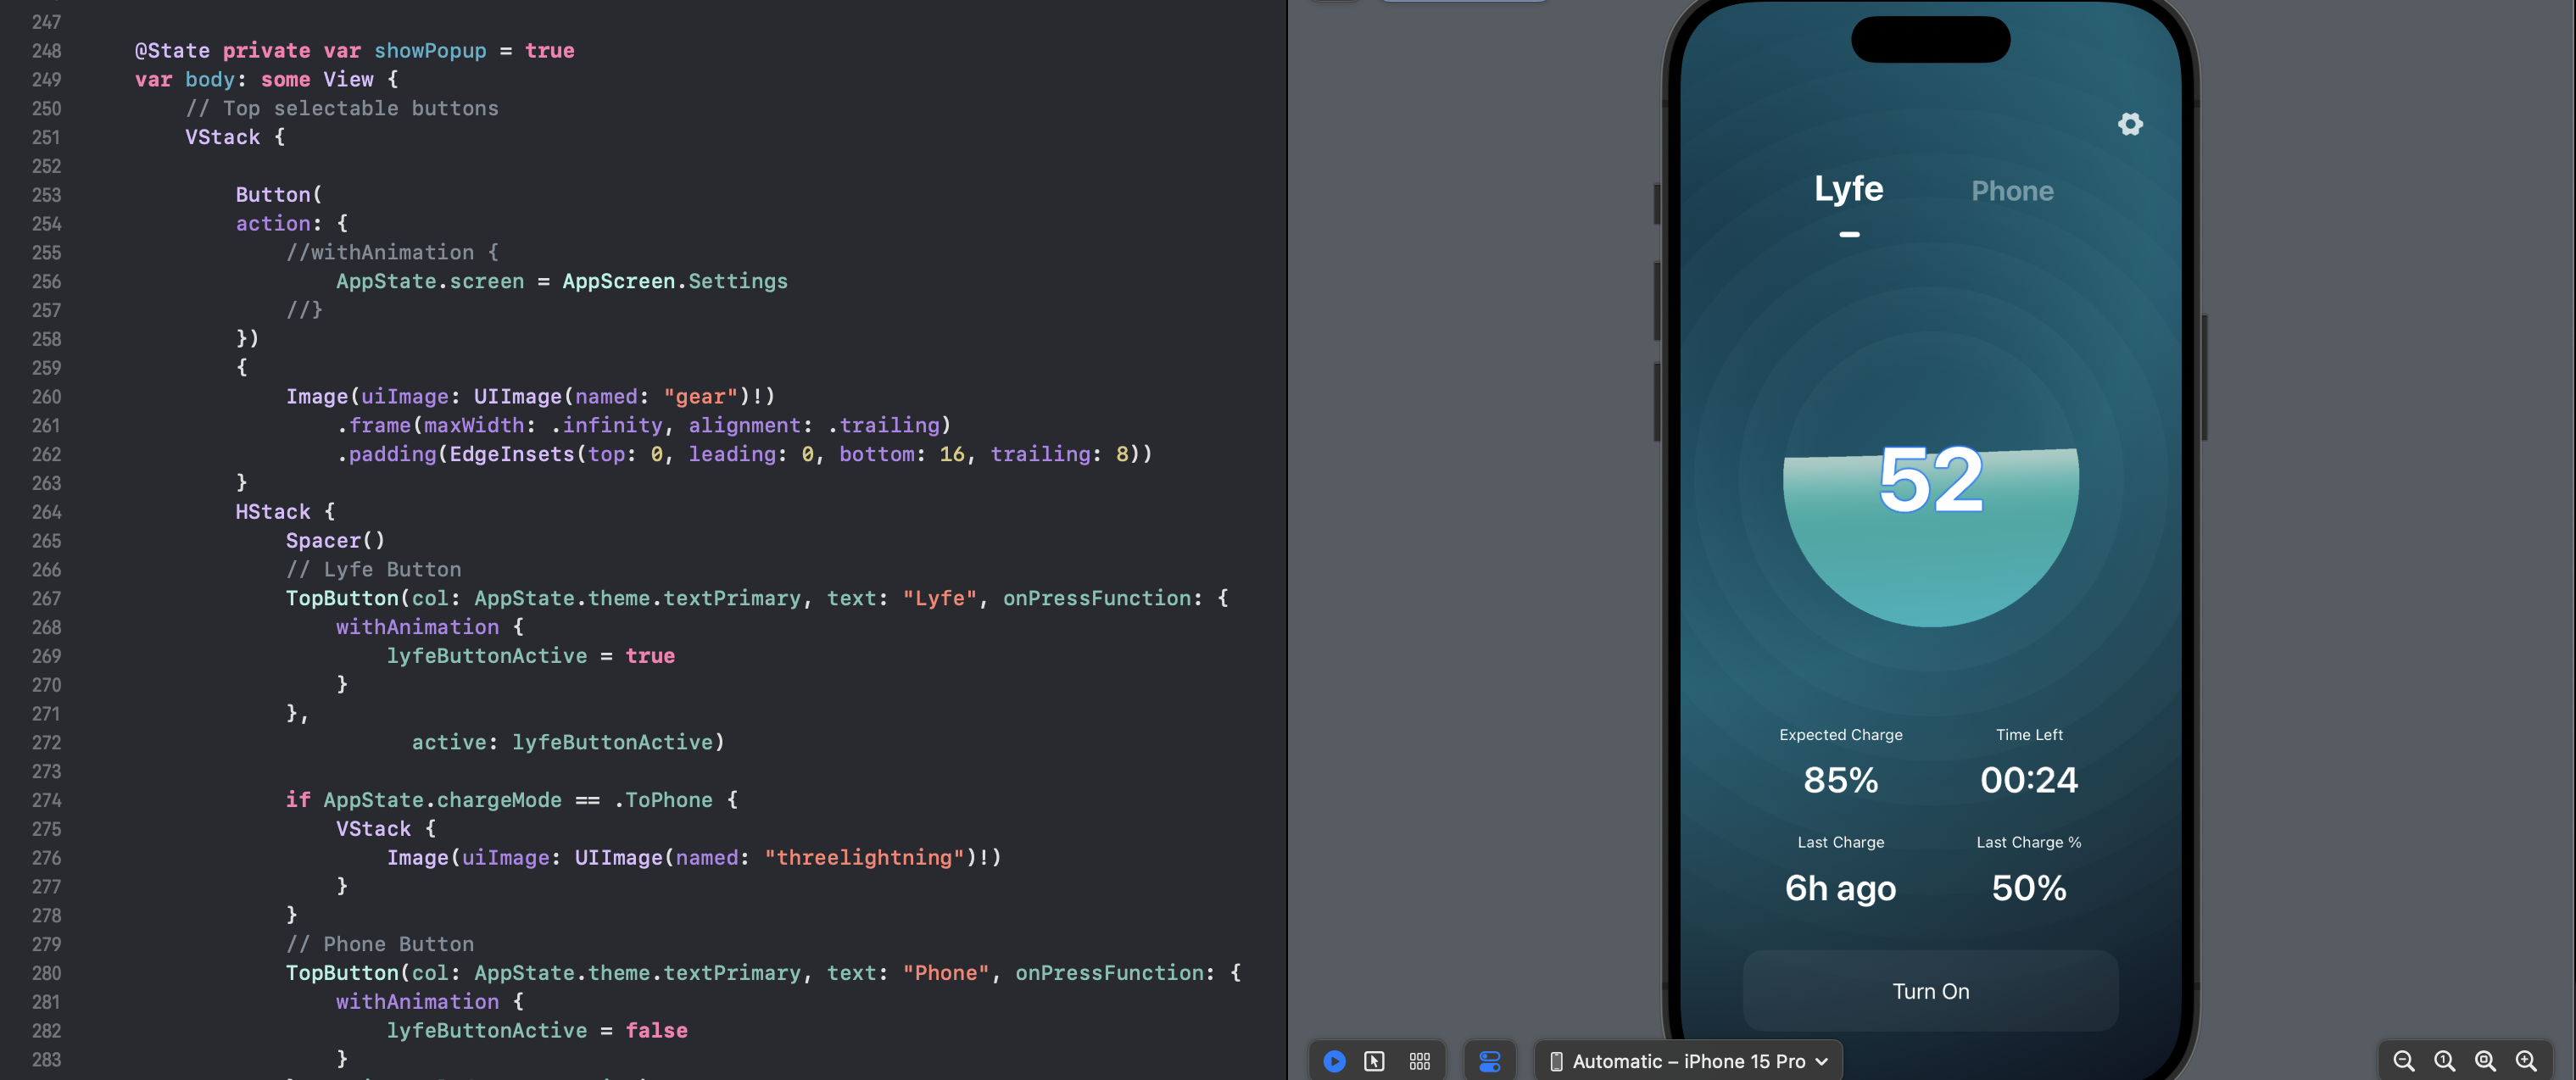This screenshot has height=1080, width=2576.
Task: Open the Automatic – iPhone 15 Pro device dropdown
Action: pyautogui.click(x=1688, y=1061)
